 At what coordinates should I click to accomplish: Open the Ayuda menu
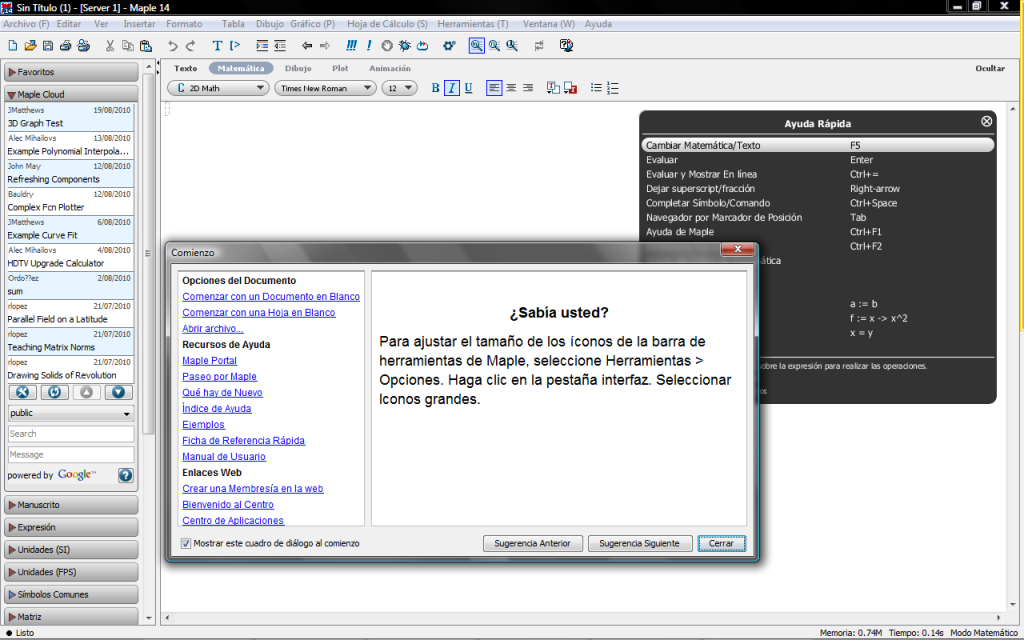(x=598, y=24)
